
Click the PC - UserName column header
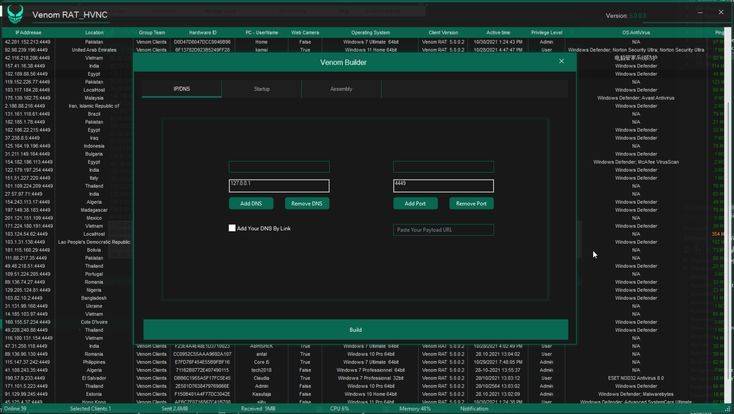[262, 33]
